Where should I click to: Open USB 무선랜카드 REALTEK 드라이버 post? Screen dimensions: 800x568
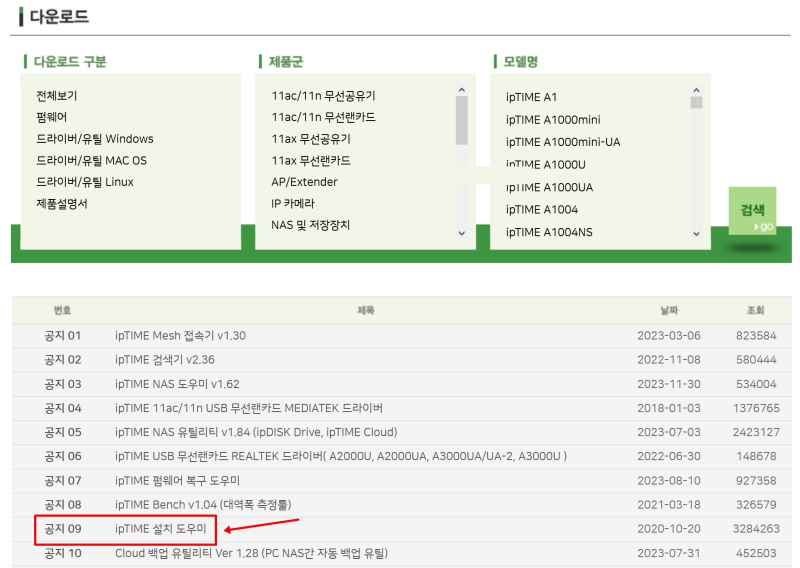341,456
